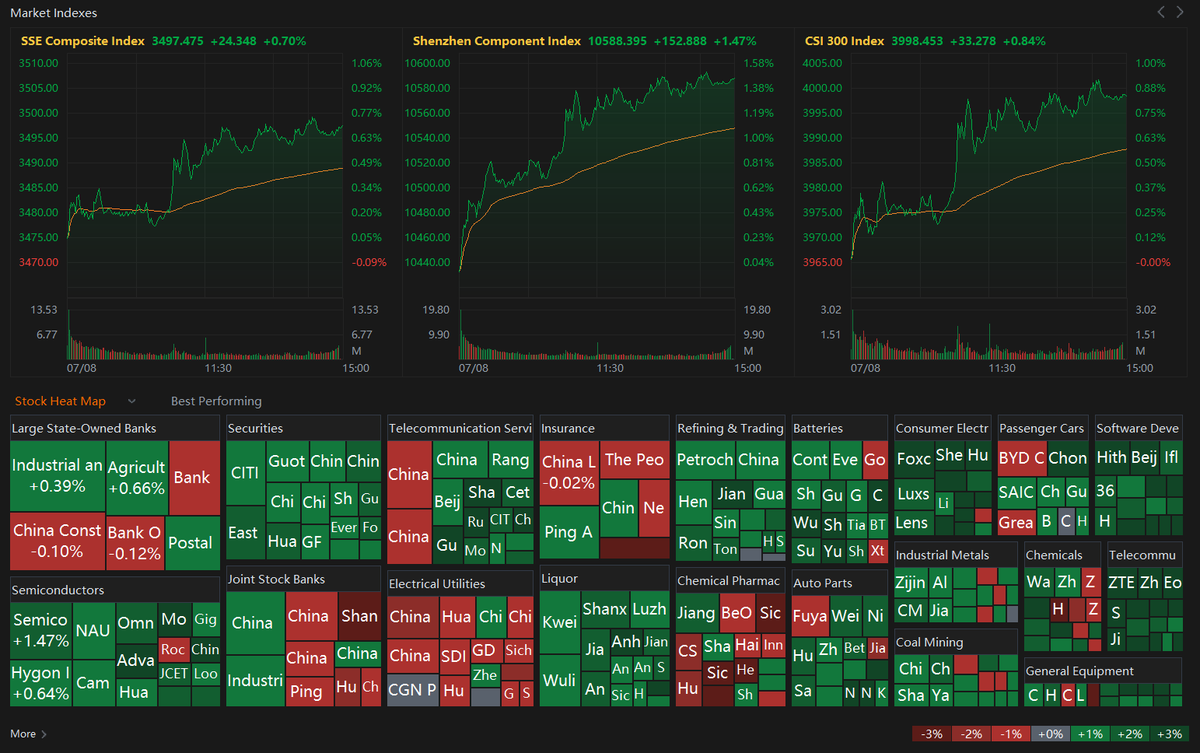This screenshot has width=1200, height=753.
Task: Go to previous market indexes page arrow
Action: (1161, 12)
